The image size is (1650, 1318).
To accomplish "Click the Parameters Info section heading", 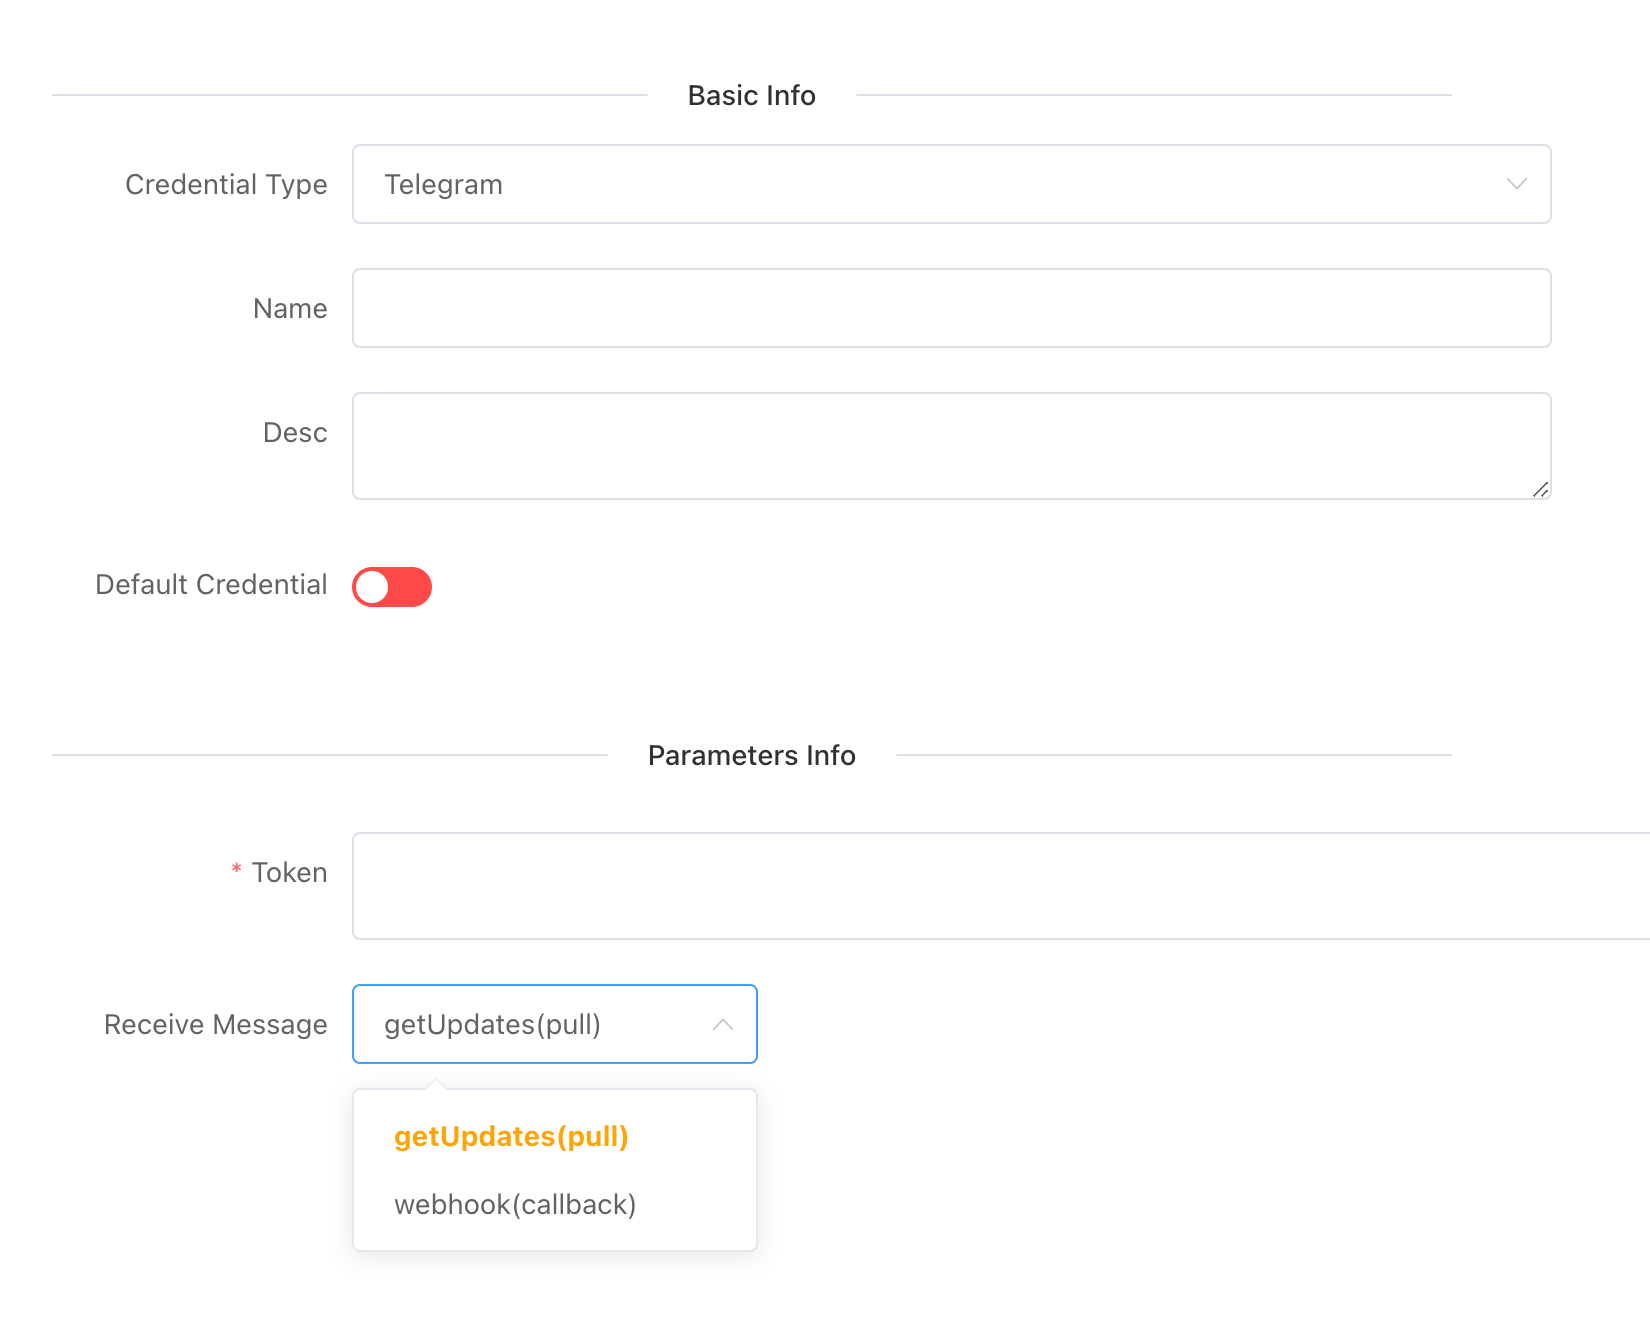I will [751, 756].
